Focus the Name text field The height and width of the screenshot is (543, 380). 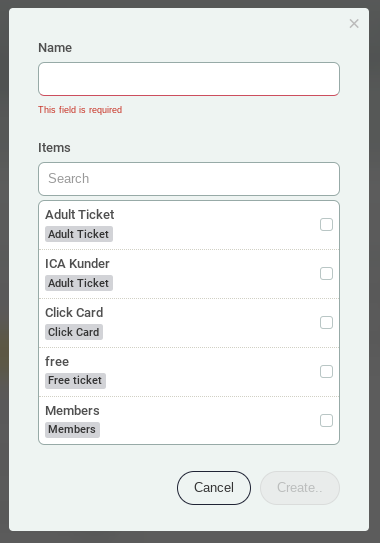[x=189, y=79]
